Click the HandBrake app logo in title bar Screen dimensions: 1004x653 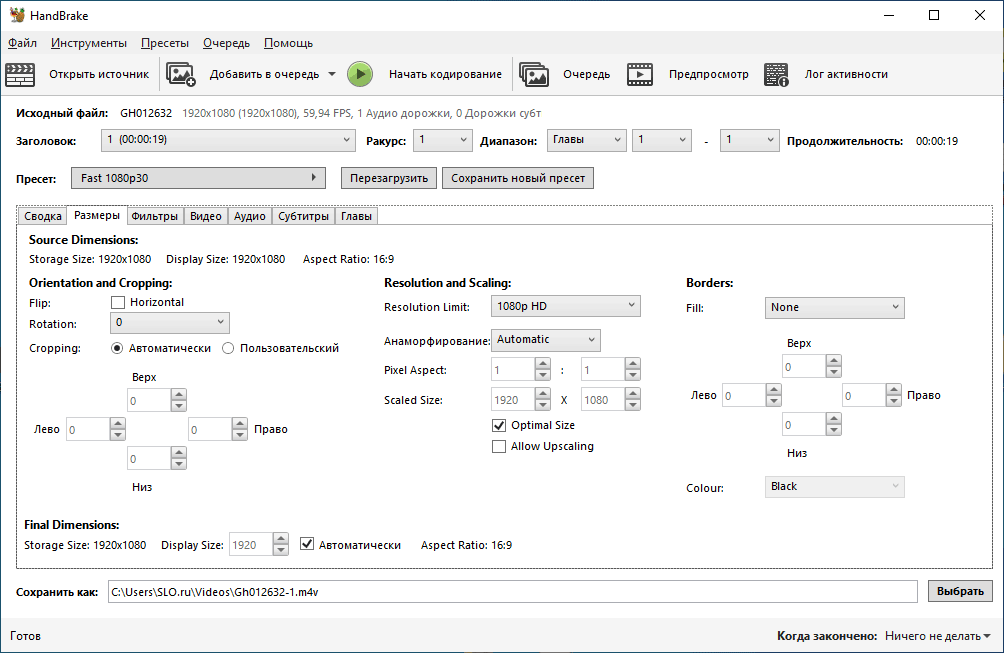pos(17,15)
